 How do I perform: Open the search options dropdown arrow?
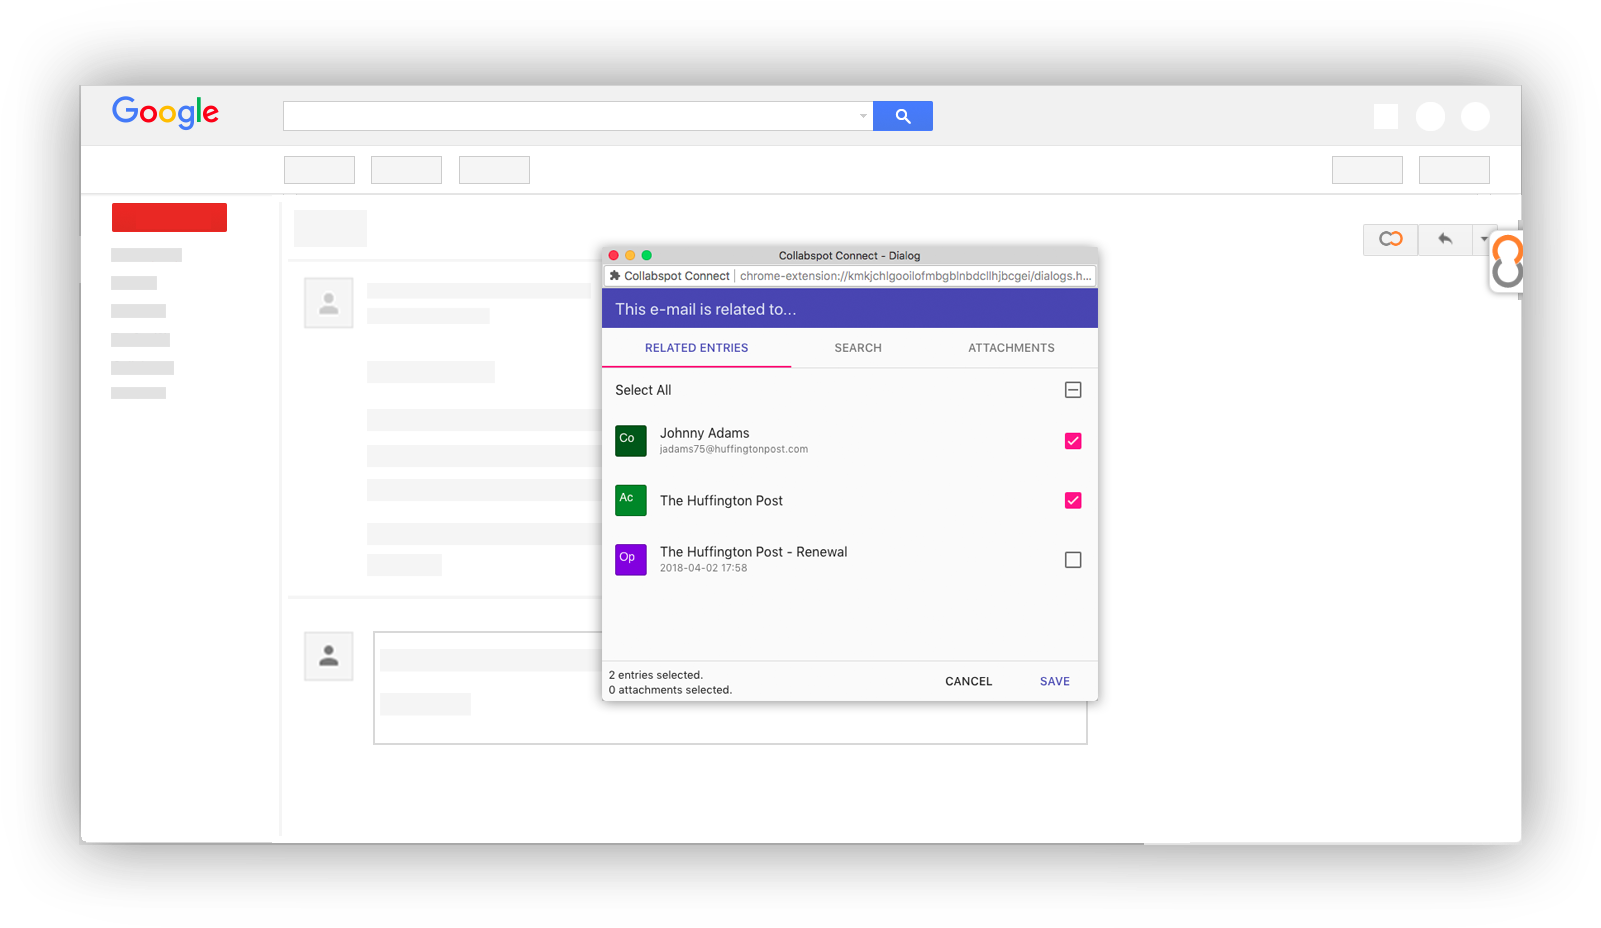(x=863, y=116)
